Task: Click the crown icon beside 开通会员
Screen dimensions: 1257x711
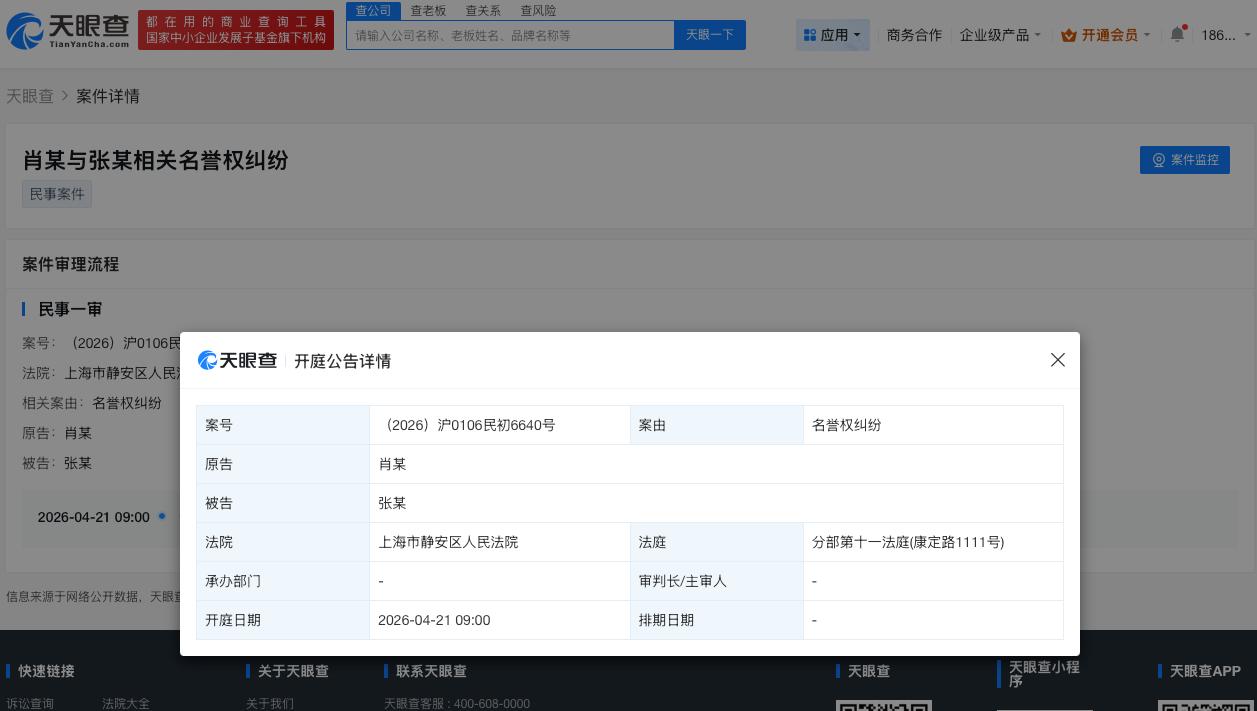Action: pyautogui.click(x=1070, y=35)
